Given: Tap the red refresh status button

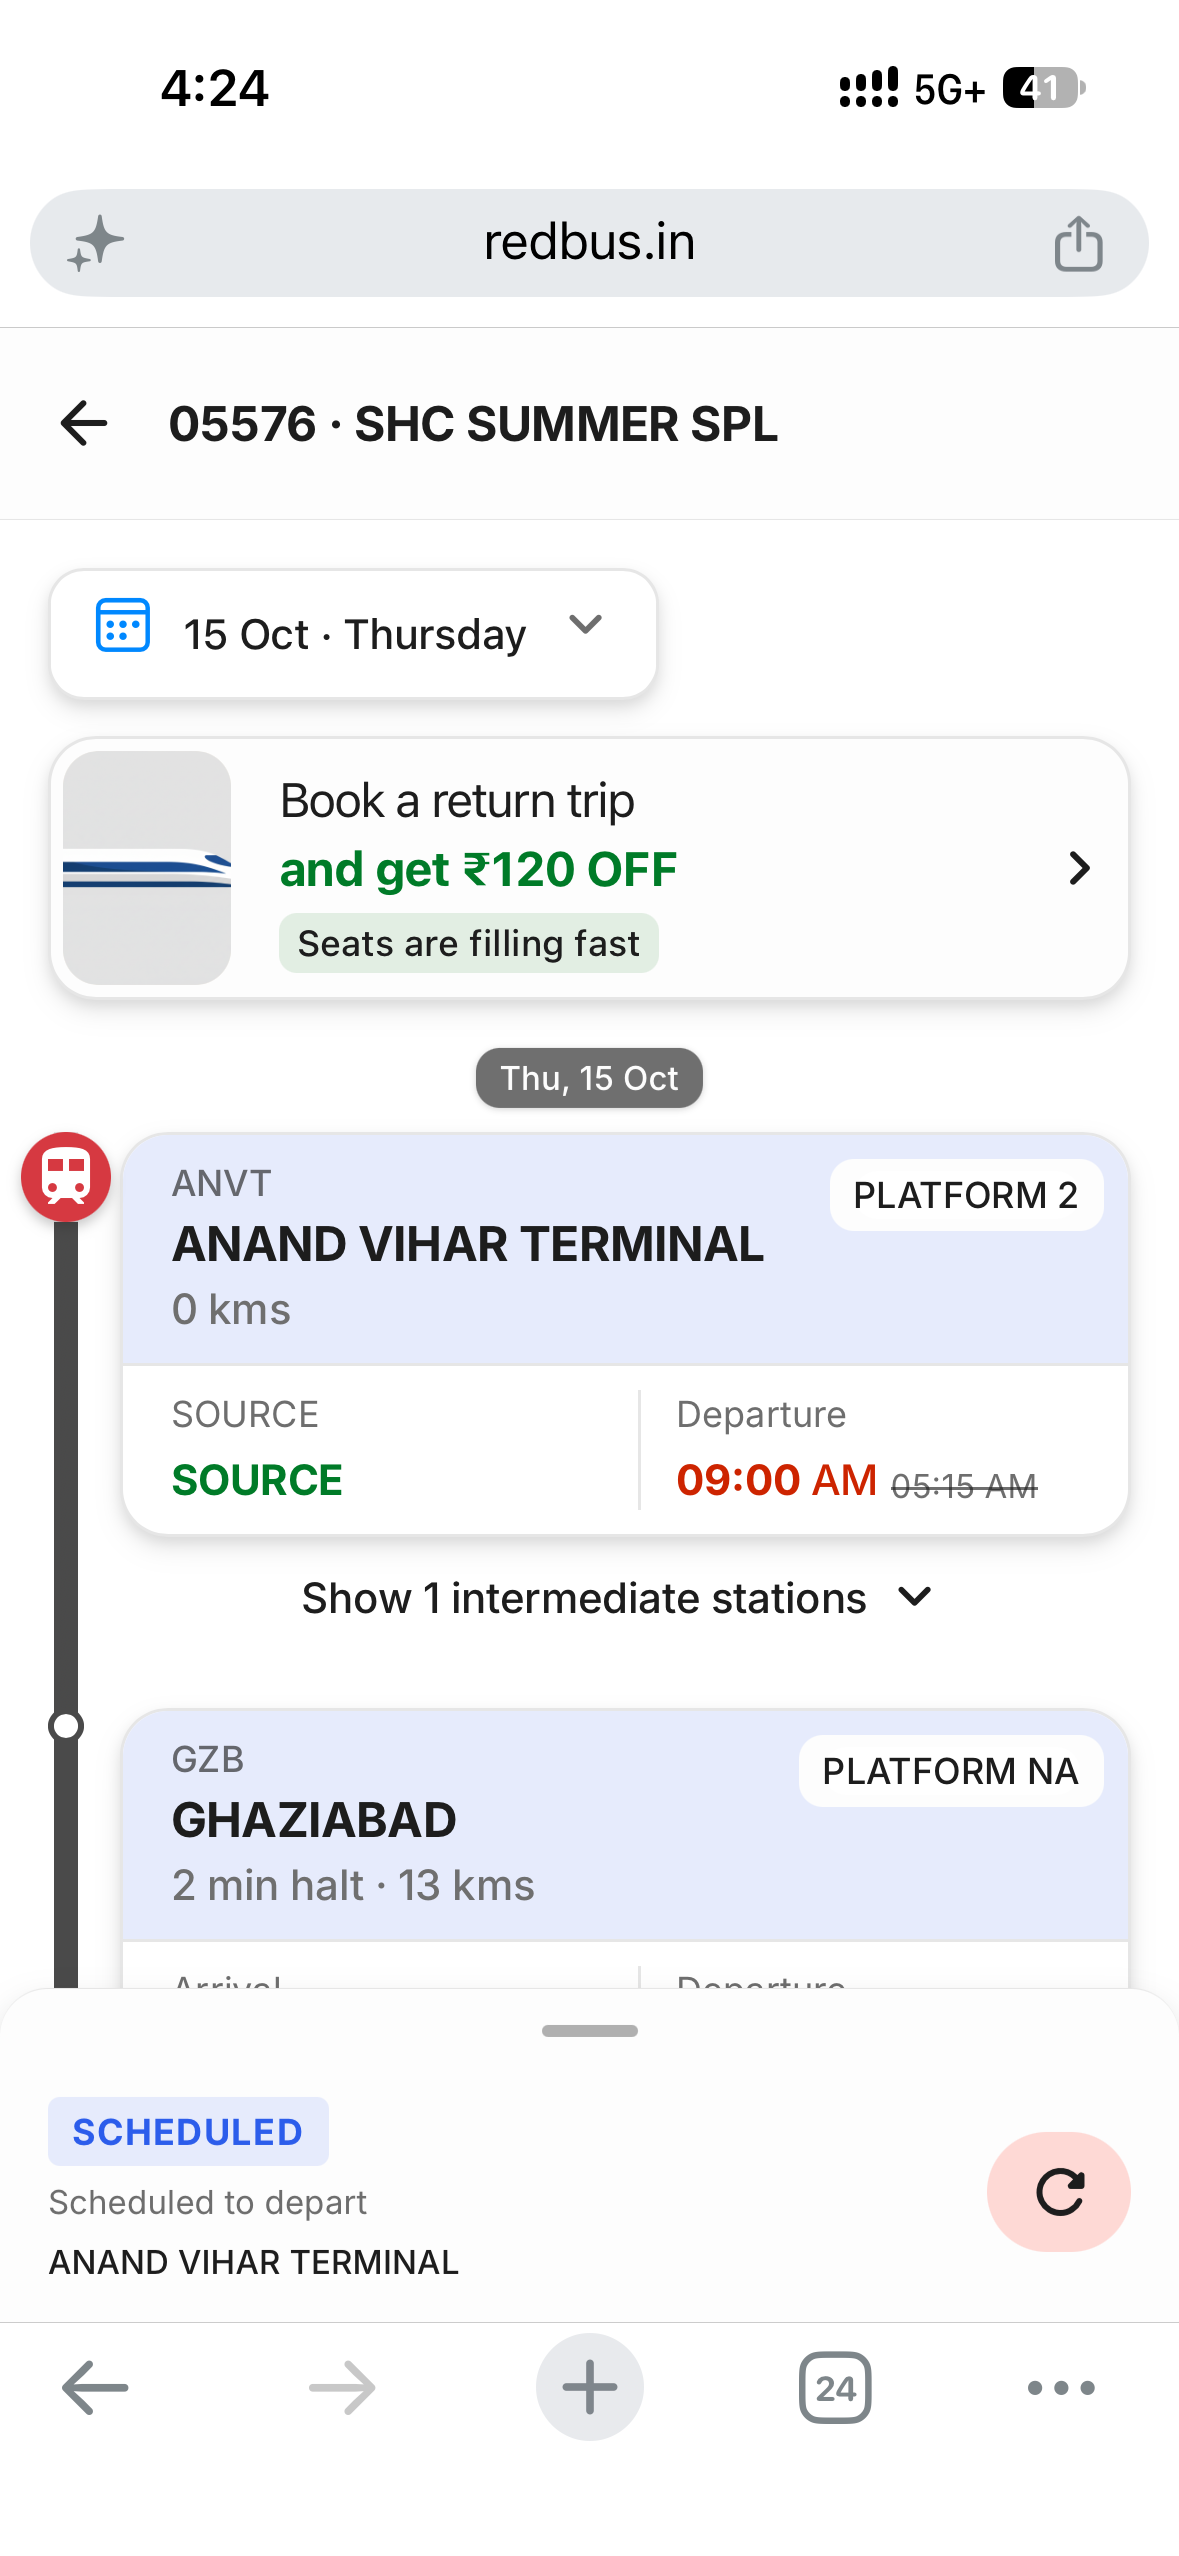Looking at the screenshot, I should coord(1059,2191).
